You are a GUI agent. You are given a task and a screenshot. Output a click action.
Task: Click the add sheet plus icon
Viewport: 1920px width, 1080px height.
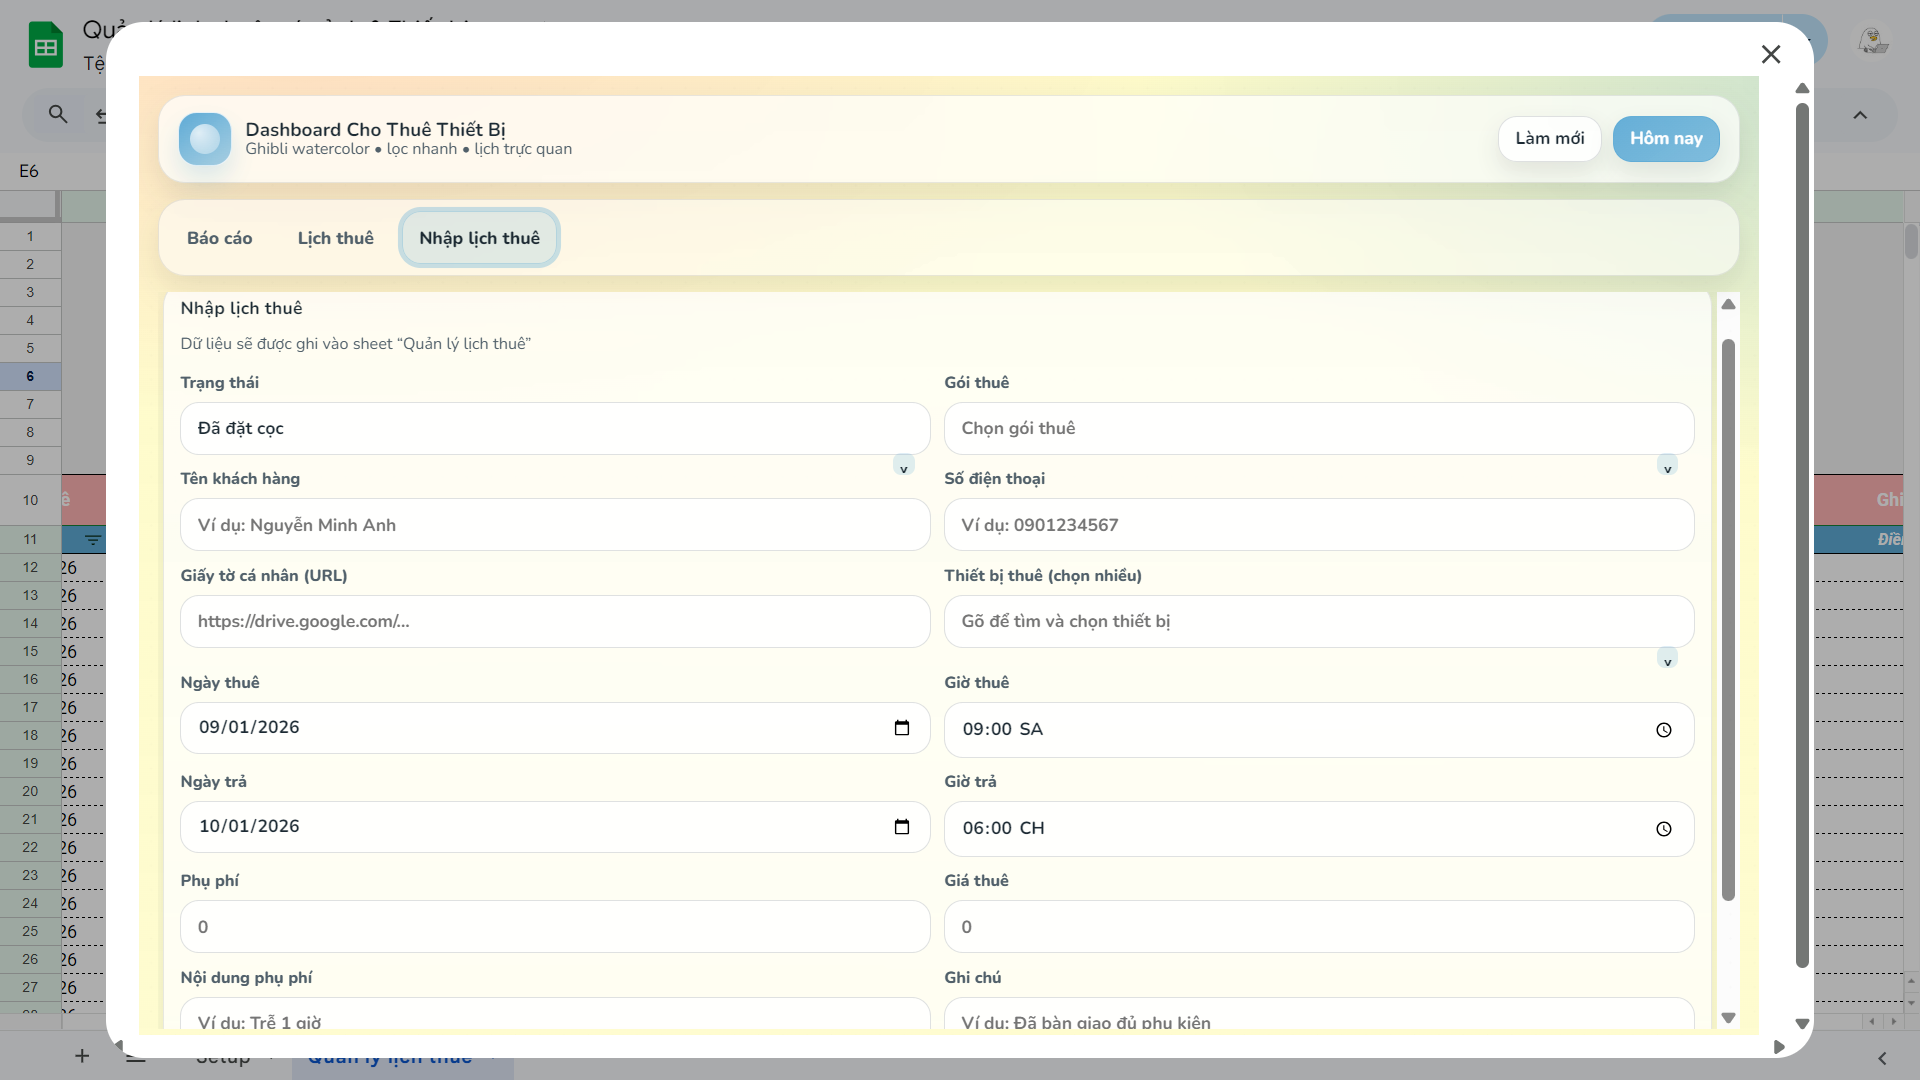82,1056
